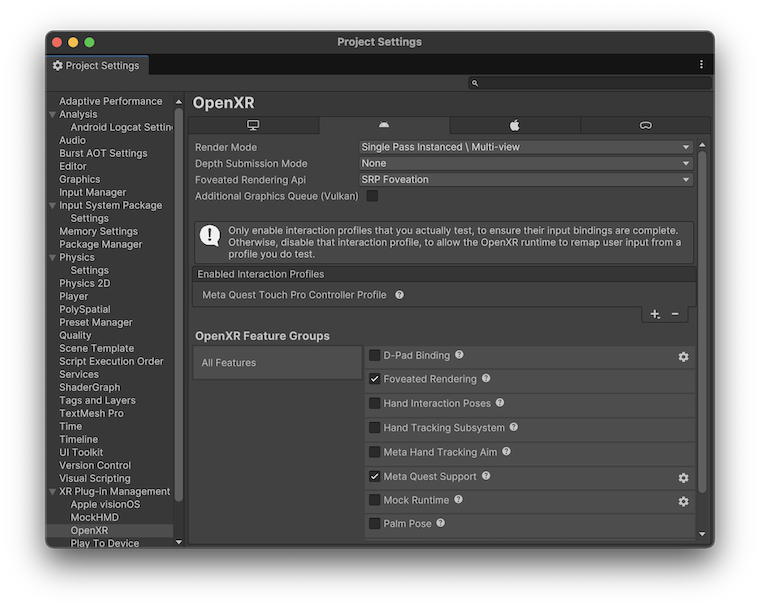The width and height of the screenshot is (760, 608).
Task: Add an interaction profile with plus button
Action: (655, 314)
